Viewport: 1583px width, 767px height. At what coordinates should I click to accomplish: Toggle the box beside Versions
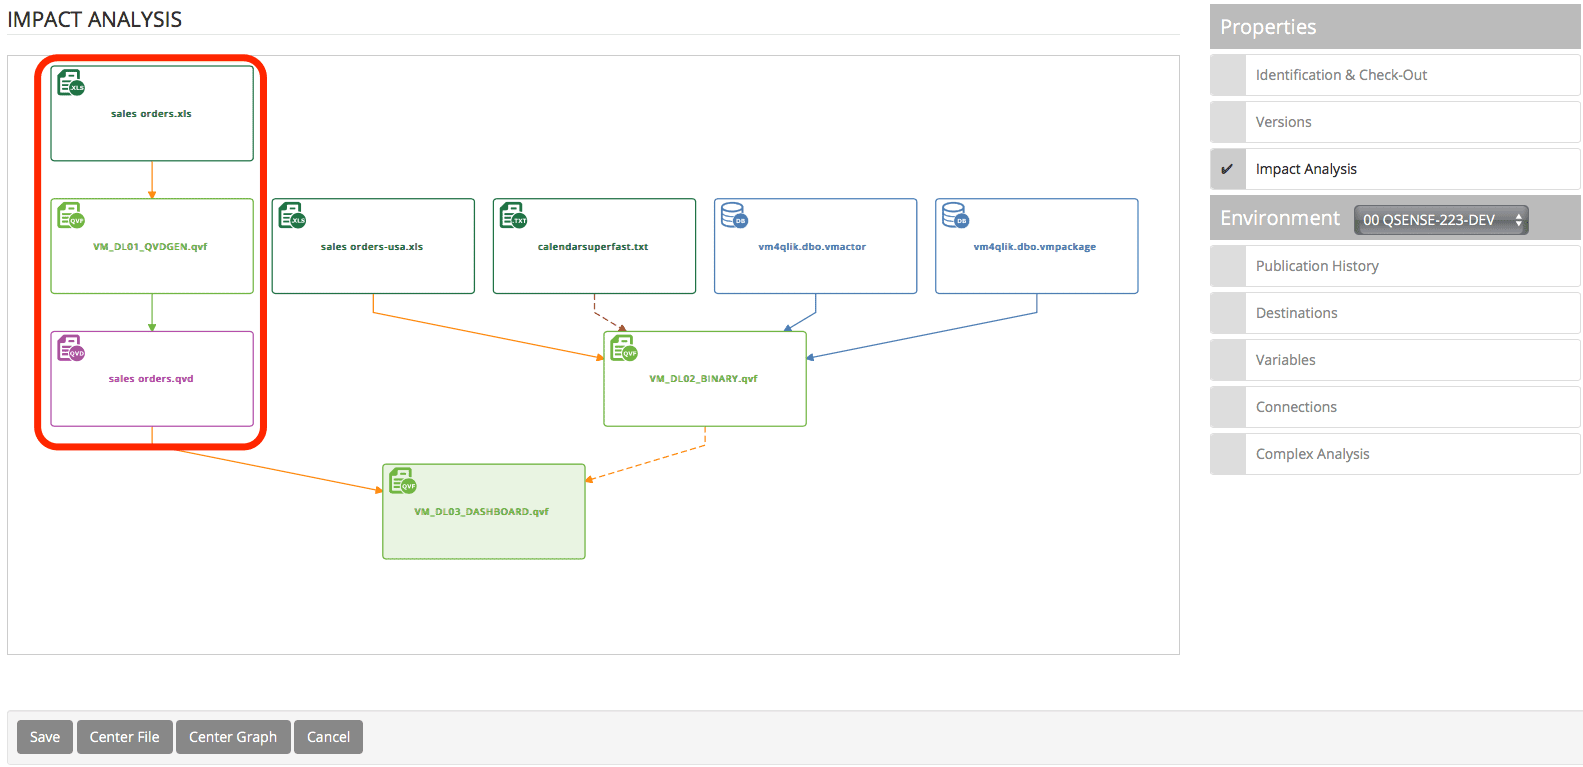coord(1227,122)
